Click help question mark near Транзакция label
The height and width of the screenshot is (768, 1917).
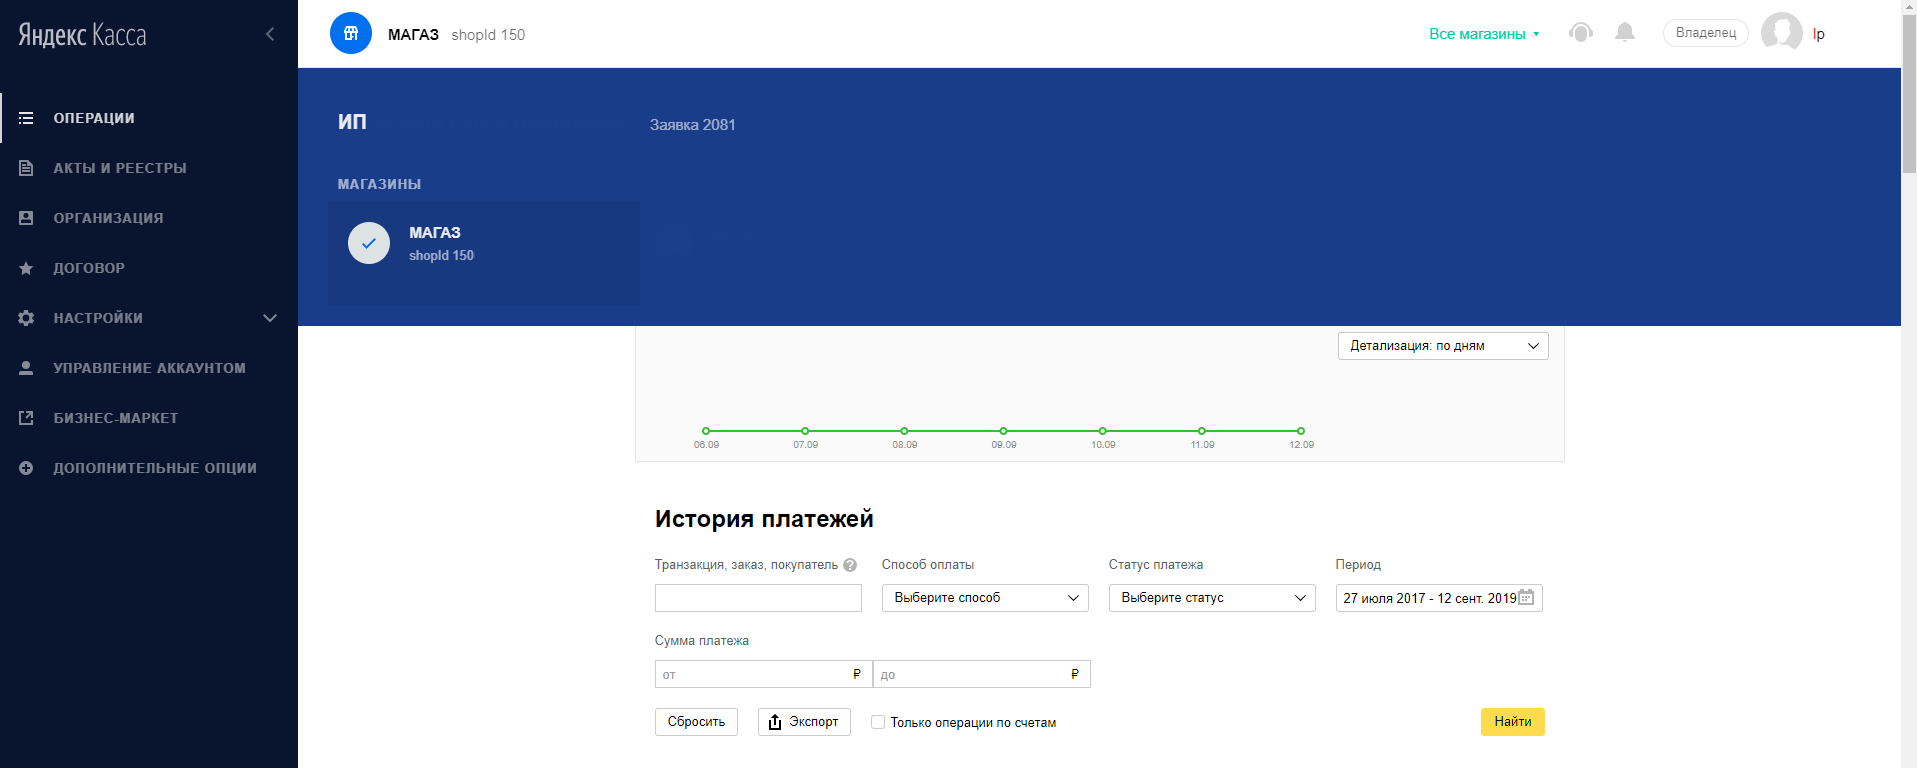click(850, 565)
